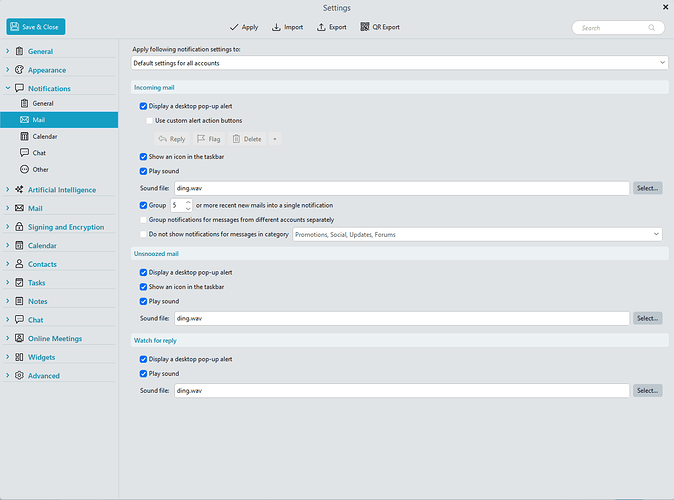This screenshot has height=500, width=674.
Task: Click the Tasks checklist icon
Action: click(19, 282)
